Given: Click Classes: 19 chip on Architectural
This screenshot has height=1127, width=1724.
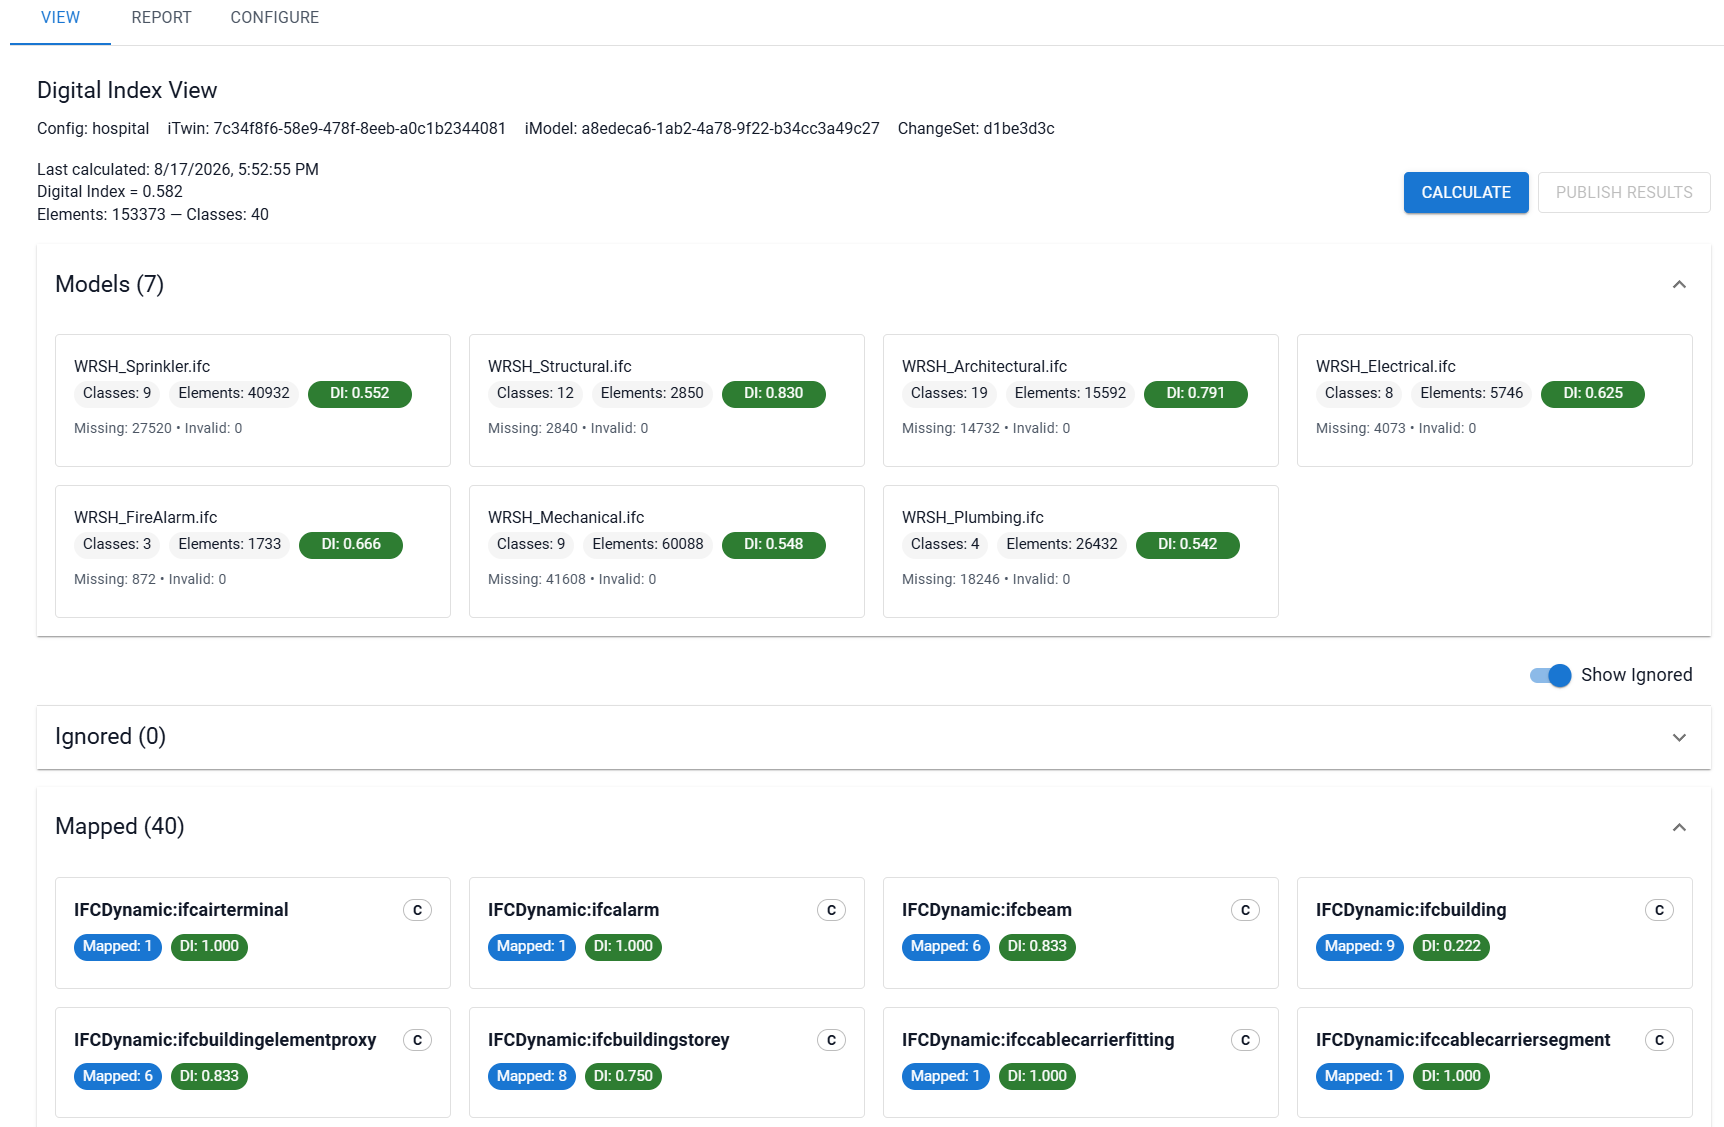Looking at the screenshot, I should [949, 394].
